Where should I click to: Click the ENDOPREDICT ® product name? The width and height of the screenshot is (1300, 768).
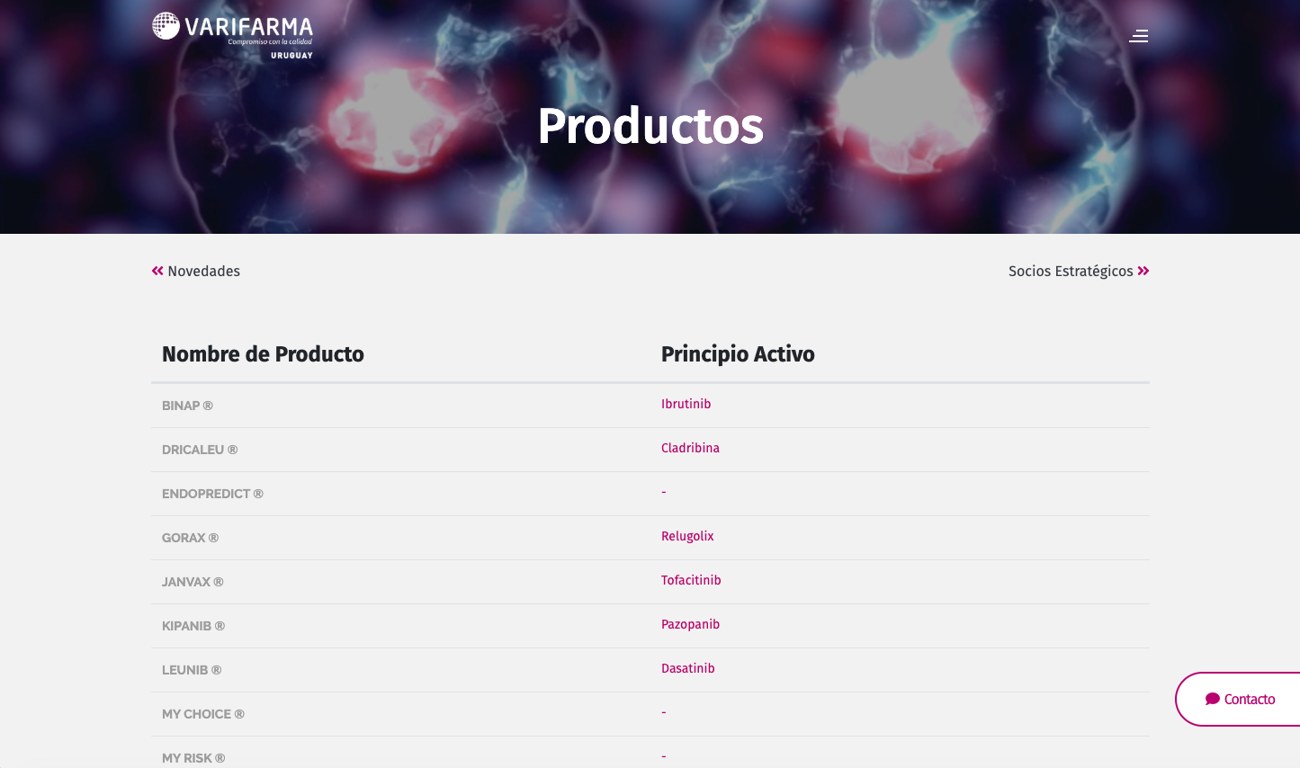(x=213, y=494)
